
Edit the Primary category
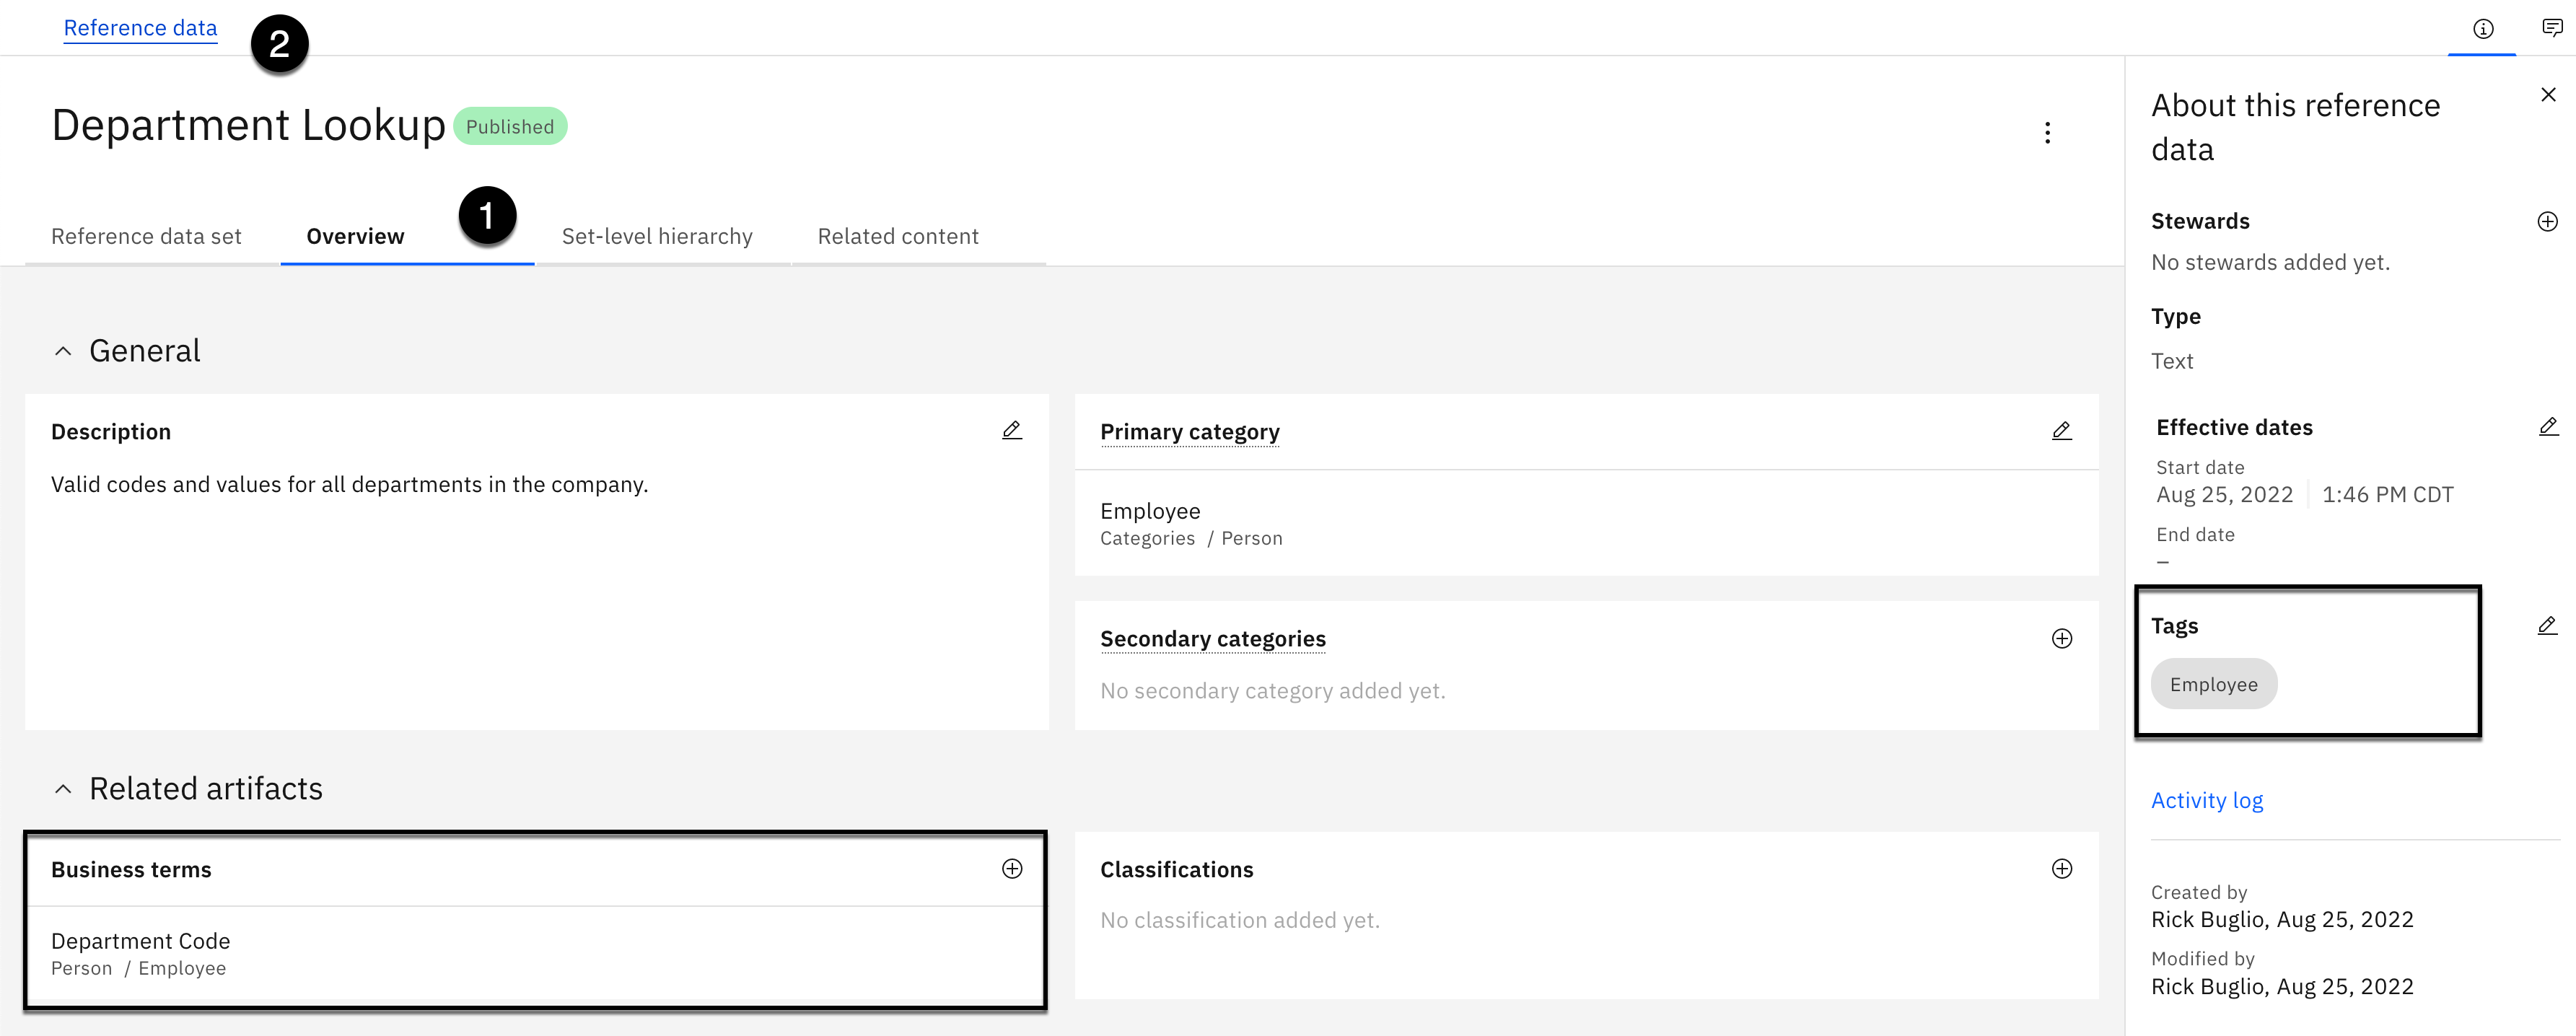pyautogui.click(x=2061, y=431)
